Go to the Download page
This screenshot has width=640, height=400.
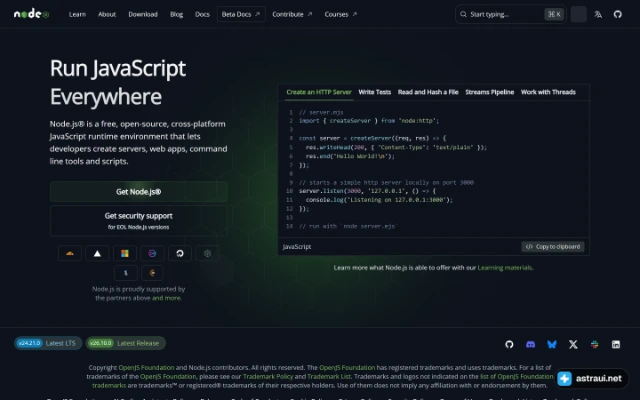click(143, 14)
